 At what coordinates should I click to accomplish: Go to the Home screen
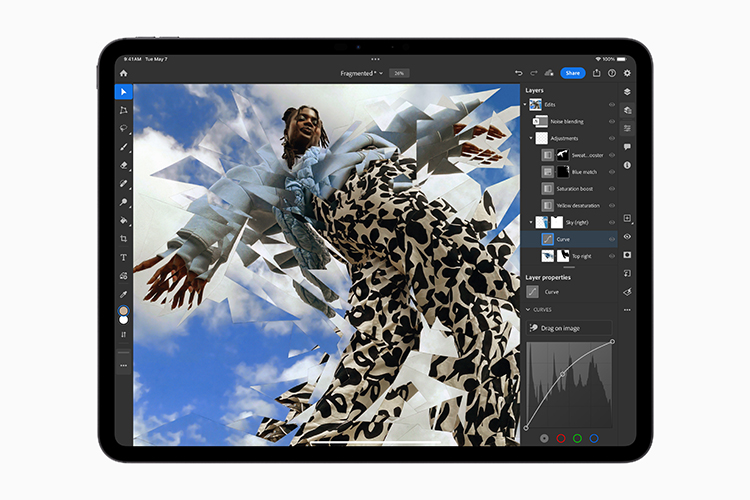[124, 73]
